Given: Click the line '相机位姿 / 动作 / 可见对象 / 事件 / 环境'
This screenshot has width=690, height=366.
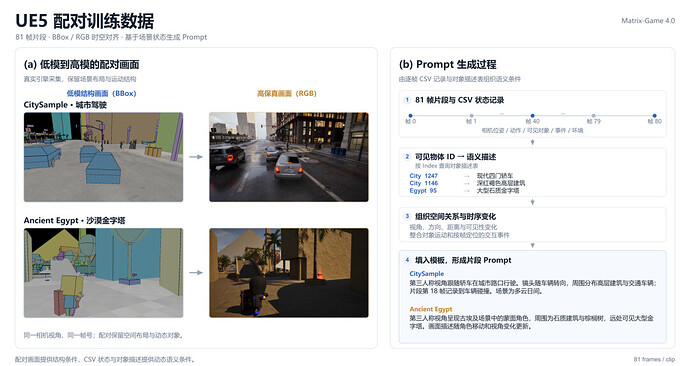Looking at the screenshot, I should (532, 131).
